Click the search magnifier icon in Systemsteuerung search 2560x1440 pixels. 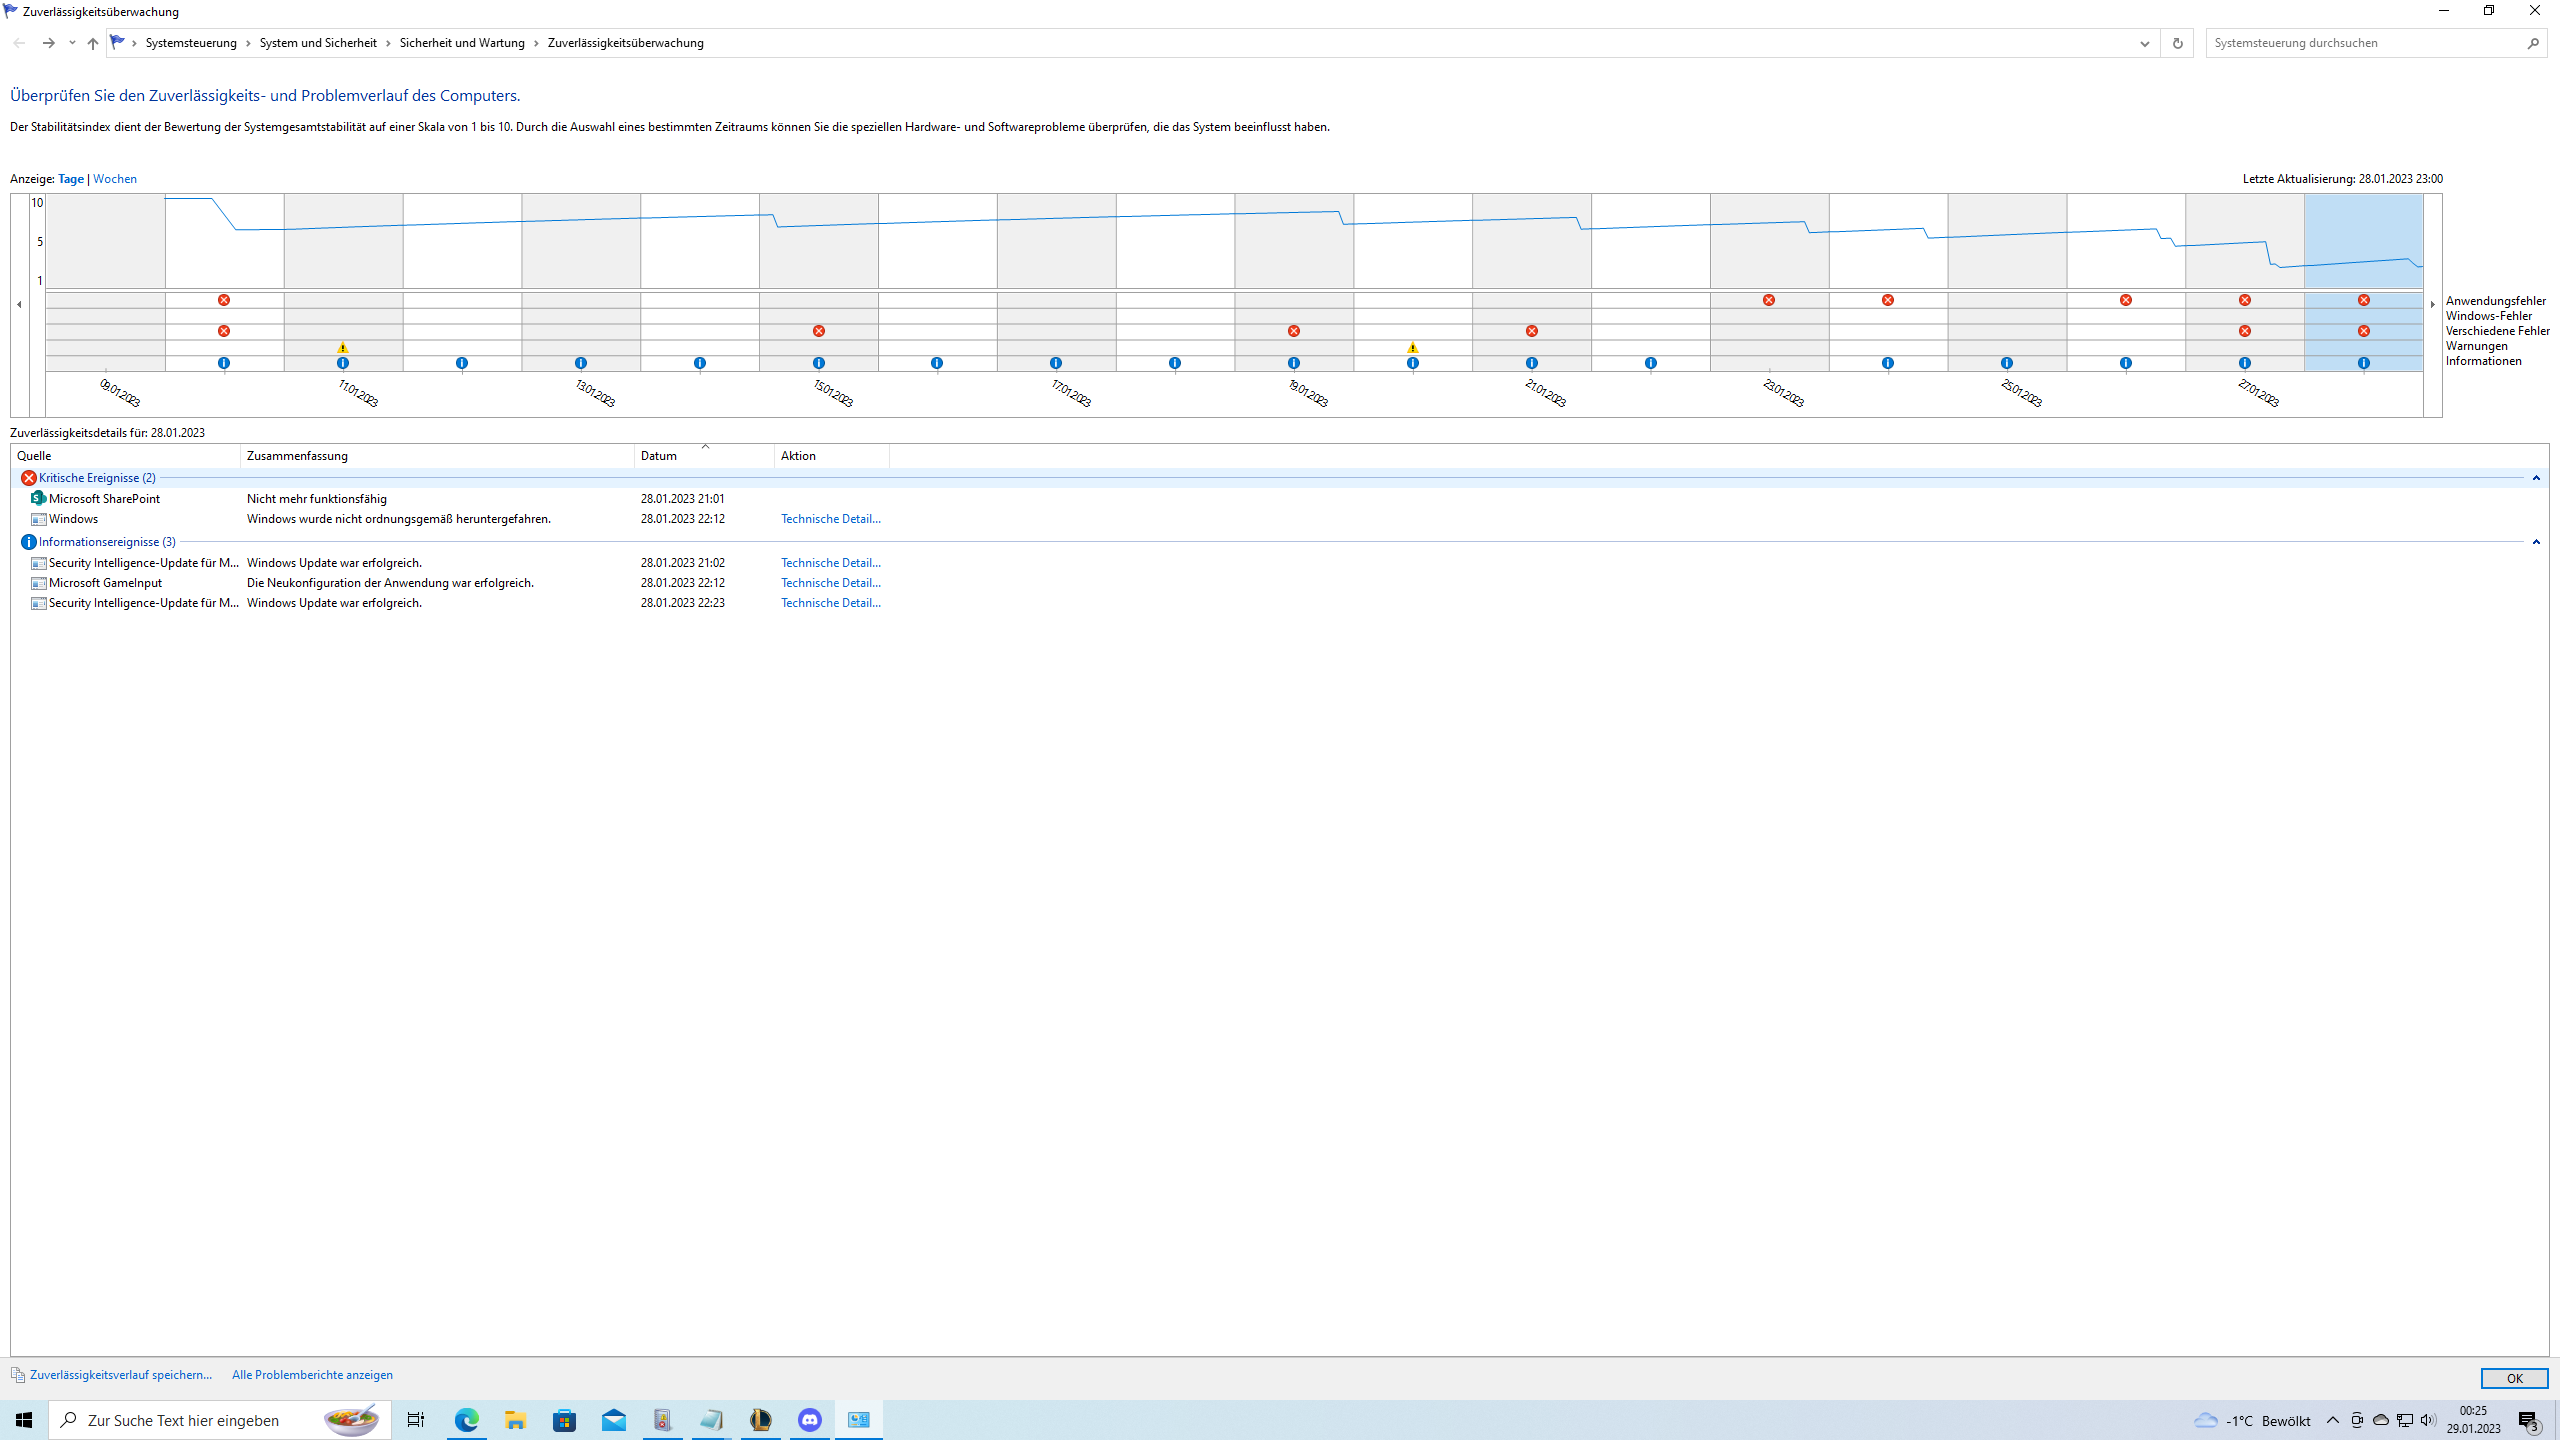coord(2533,43)
